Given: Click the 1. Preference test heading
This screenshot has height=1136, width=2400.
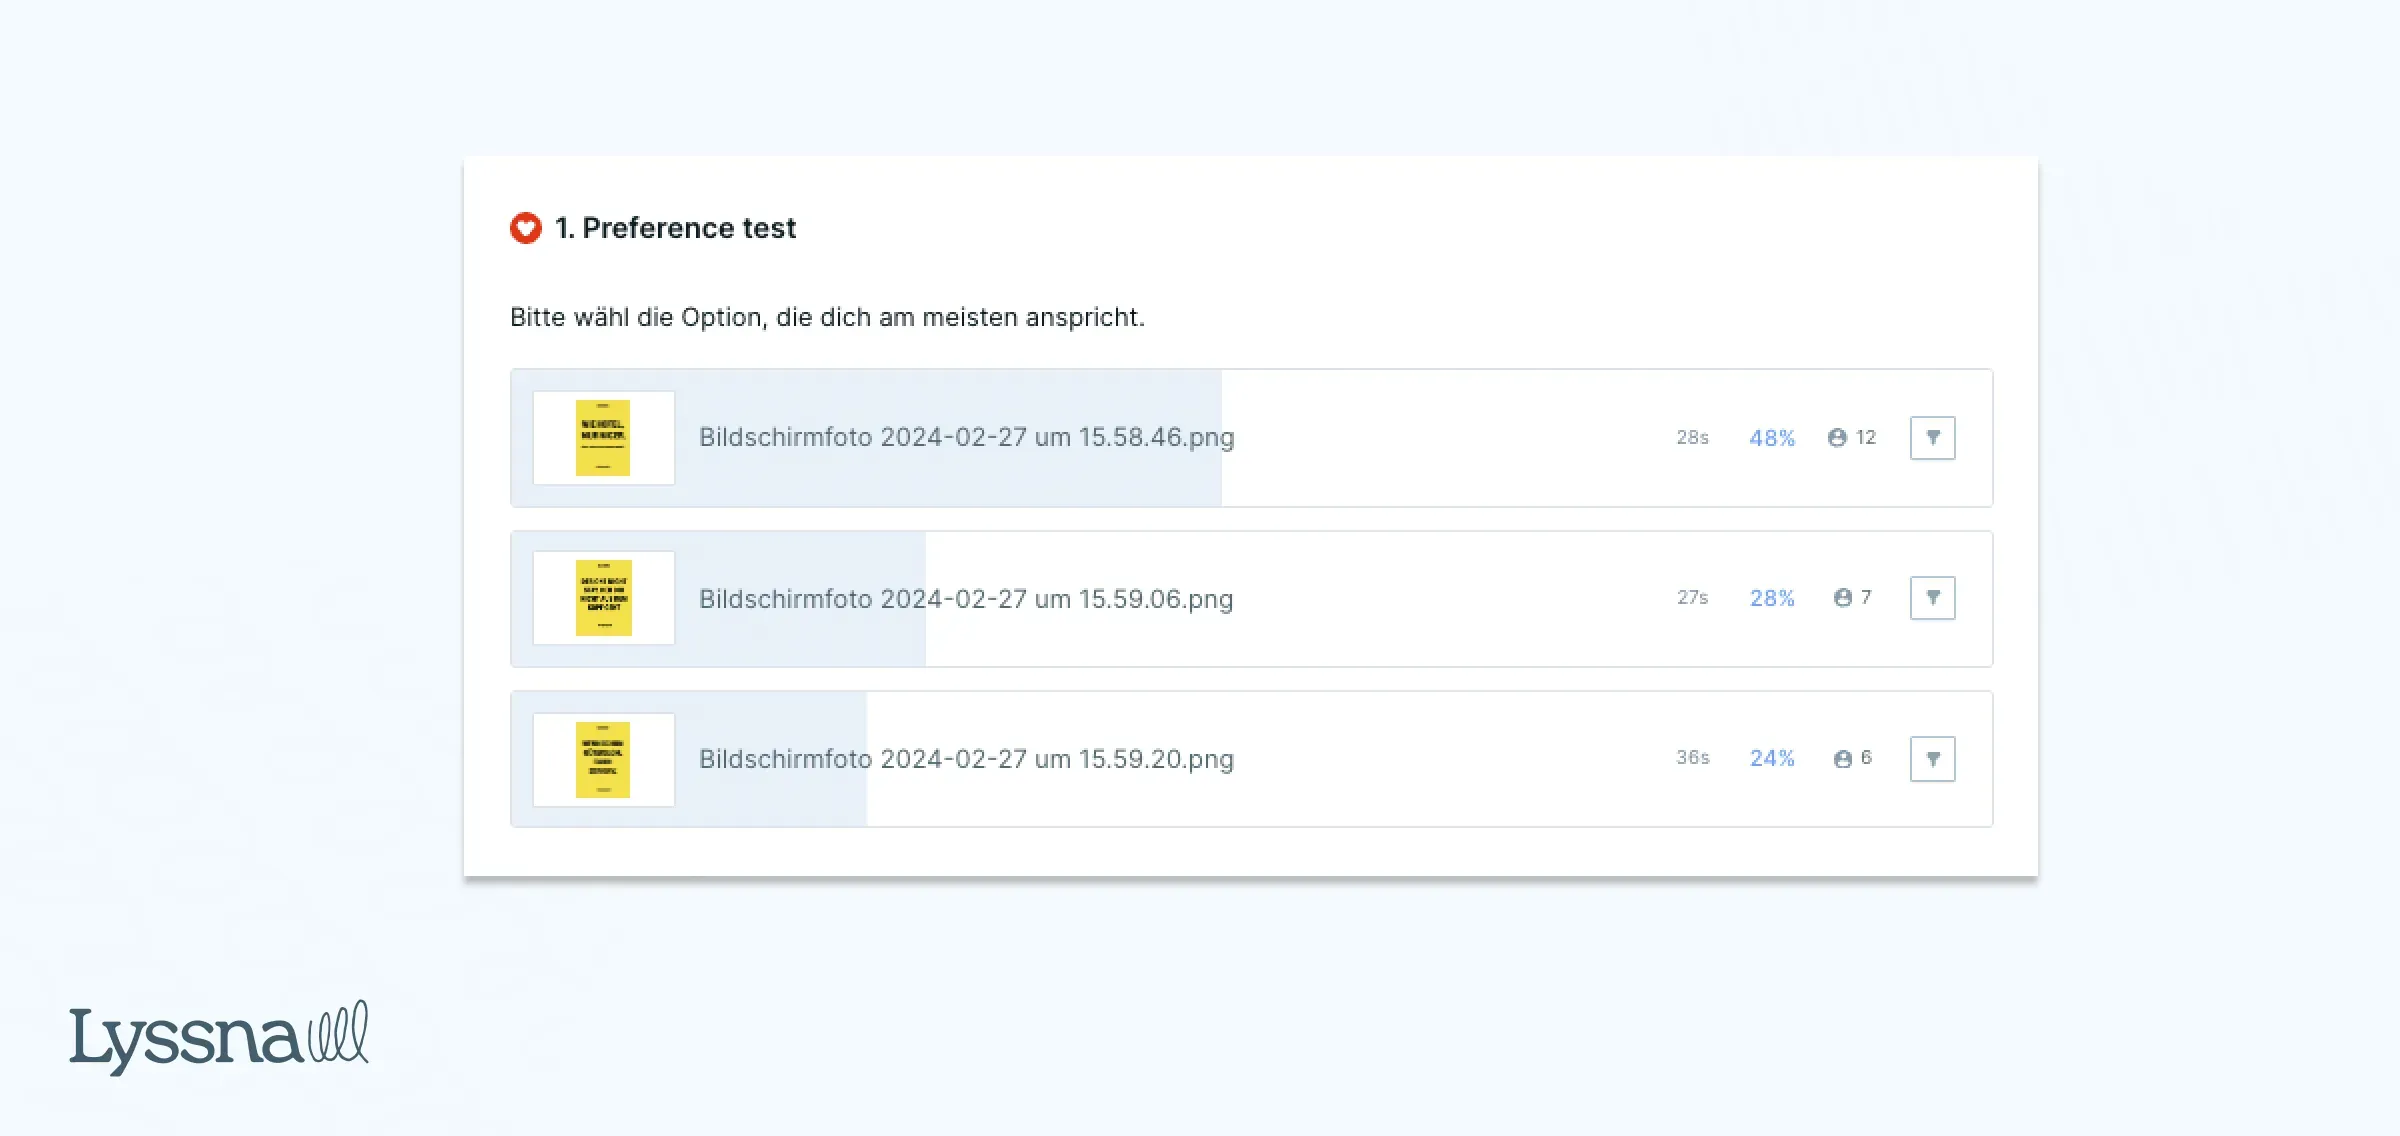Looking at the screenshot, I should pos(676,228).
